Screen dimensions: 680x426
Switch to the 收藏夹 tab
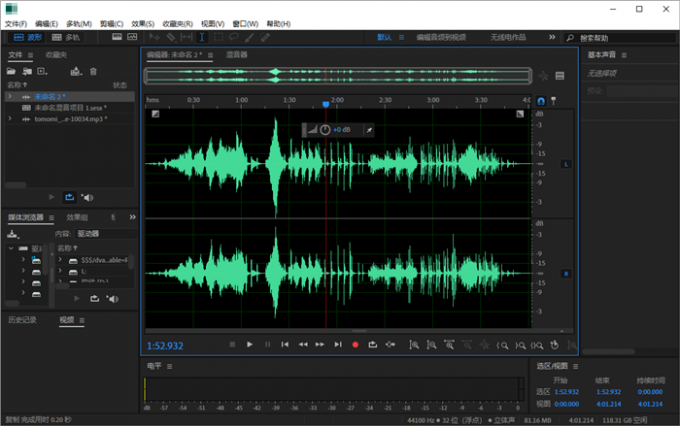pos(56,55)
